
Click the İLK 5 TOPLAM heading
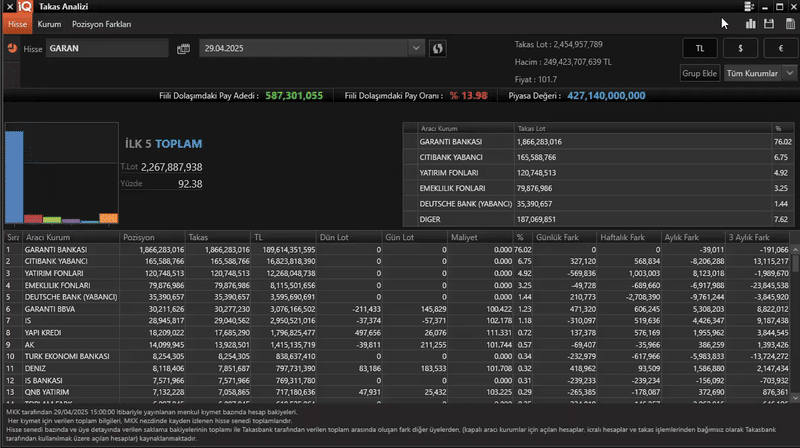[x=164, y=144]
